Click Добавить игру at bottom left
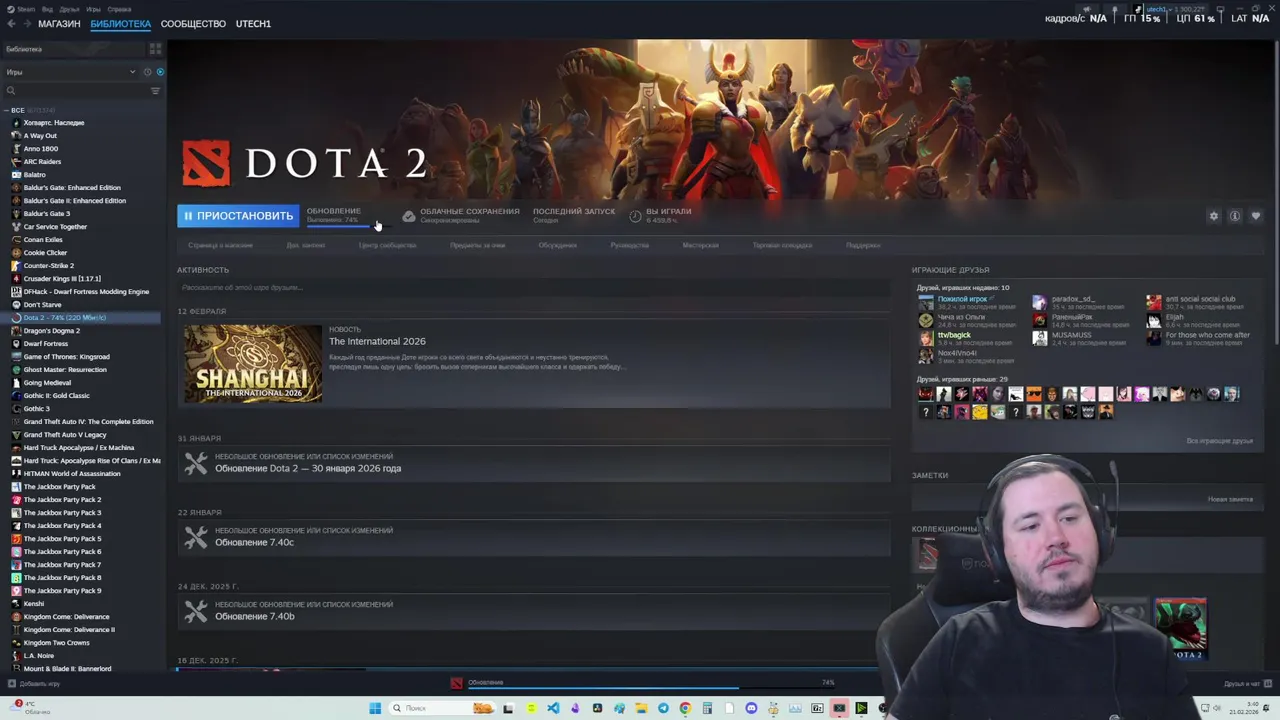This screenshot has width=1280, height=720. pyautogui.click(x=34, y=684)
